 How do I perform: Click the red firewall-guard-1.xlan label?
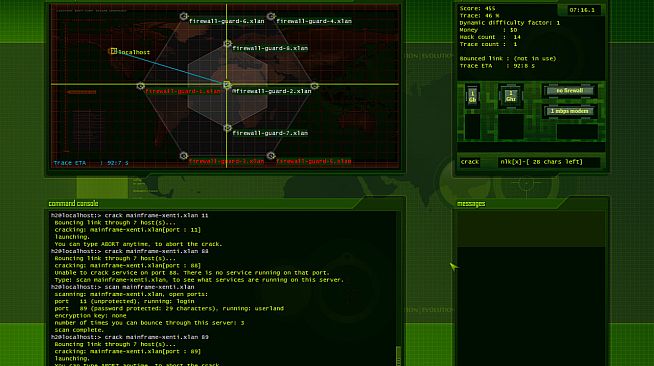[183, 91]
